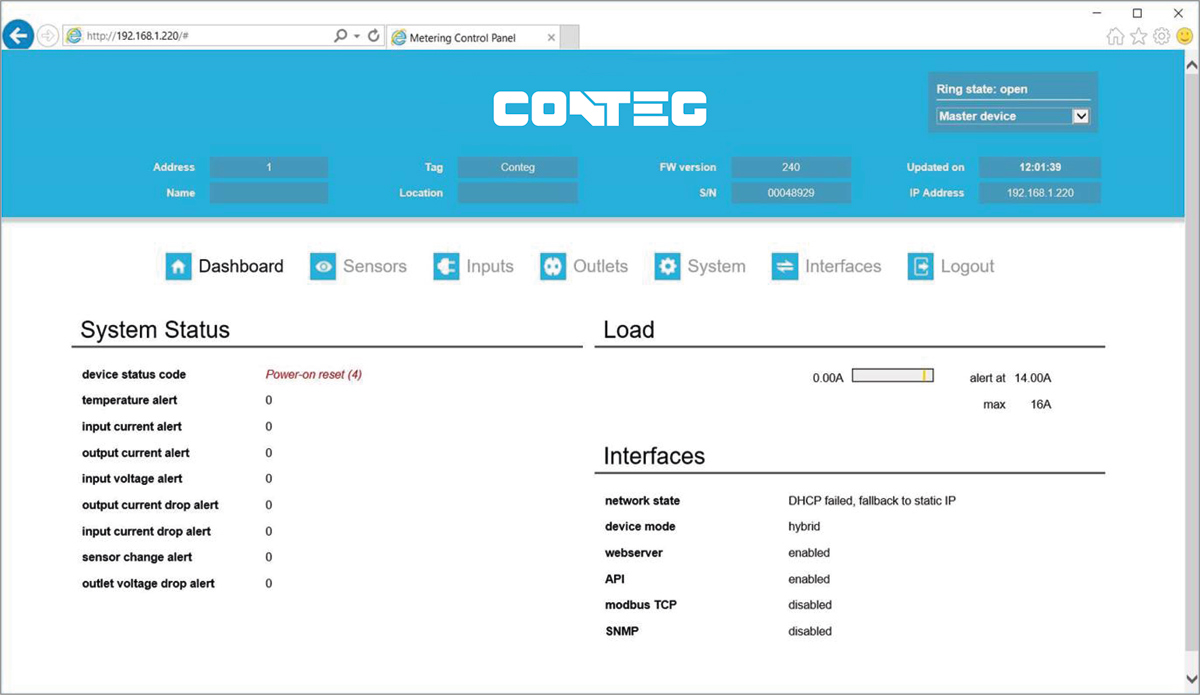Minimize the browser window
1200x695 pixels.
click(1098, 13)
